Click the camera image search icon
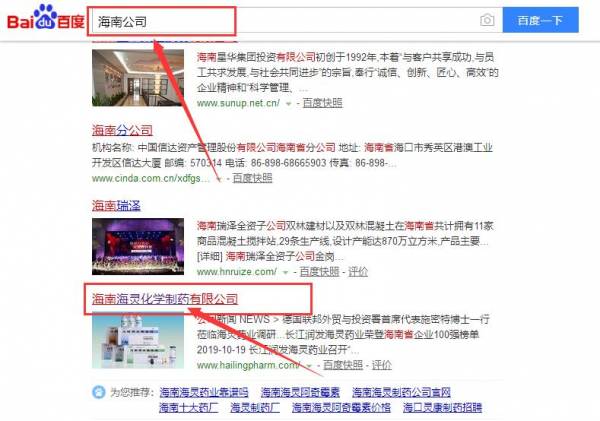Image resolution: width=600 pixels, height=421 pixels. [486, 21]
